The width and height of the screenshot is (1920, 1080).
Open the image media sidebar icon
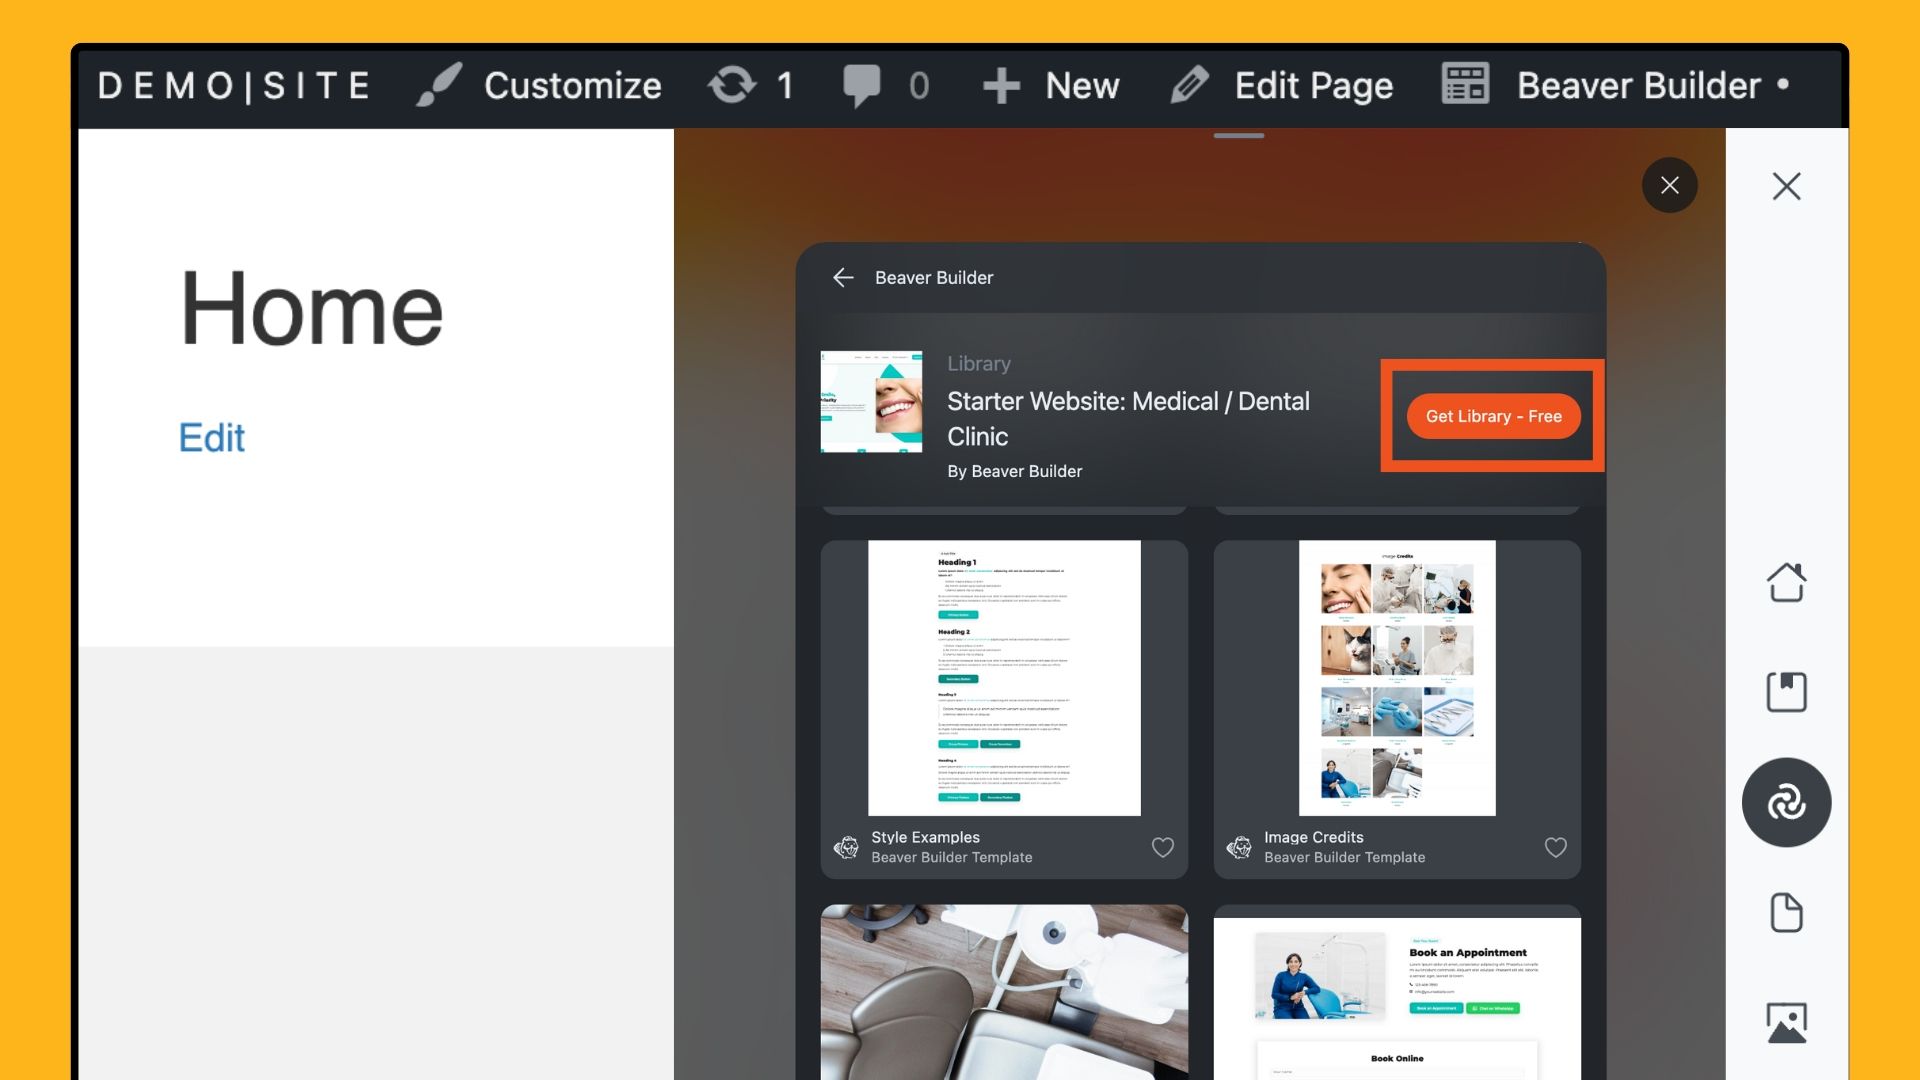[x=1786, y=1022]
